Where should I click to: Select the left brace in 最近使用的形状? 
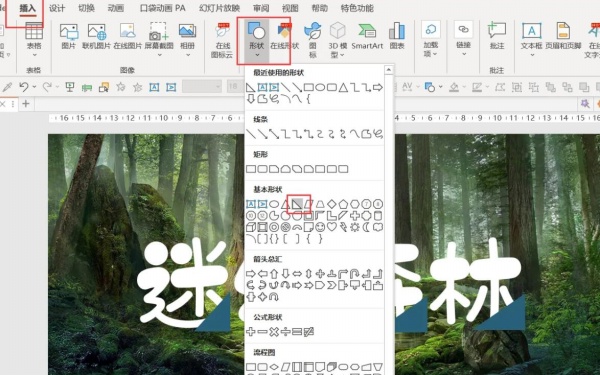[x=308, y=99]
